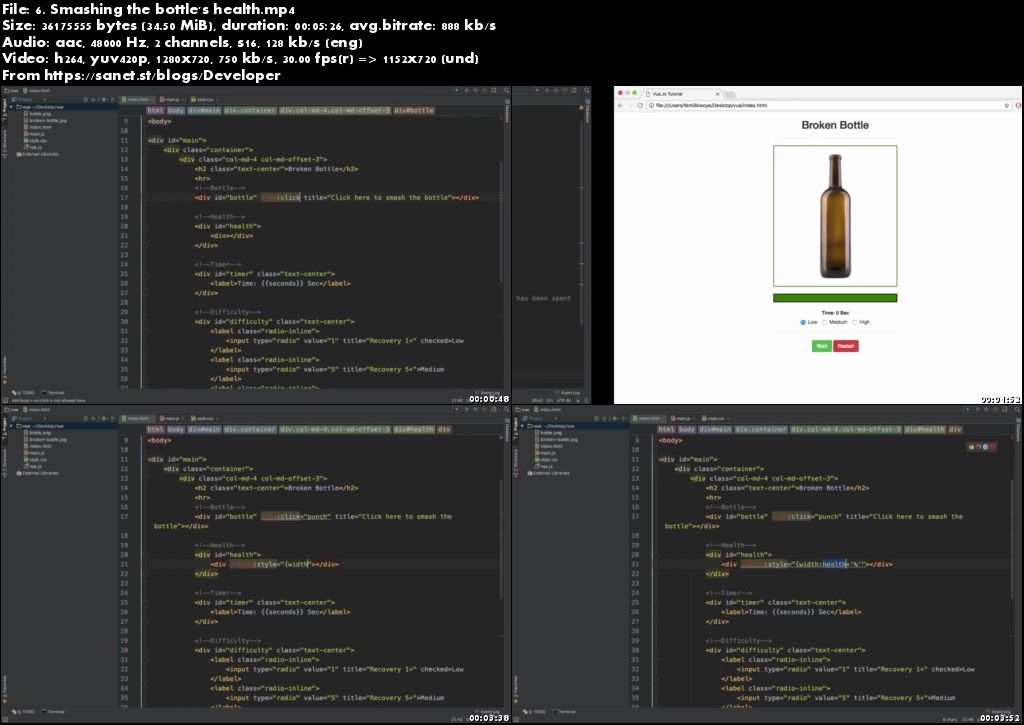Open a new browser tab
Viewport: 1024px width, 725px height.
click(x=729, y=94)
